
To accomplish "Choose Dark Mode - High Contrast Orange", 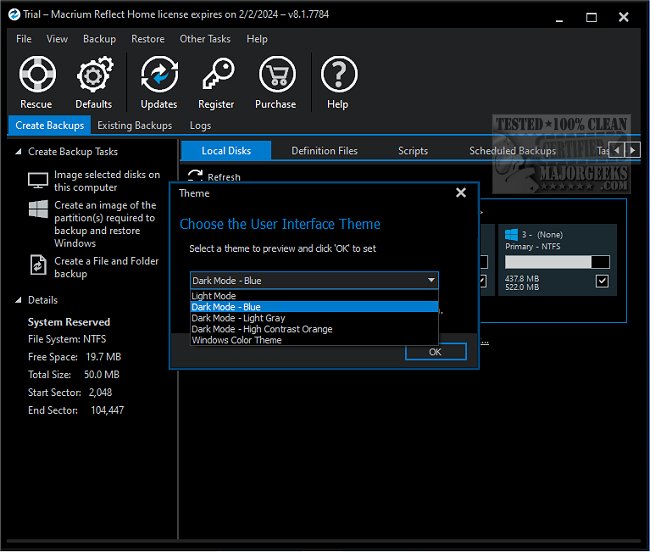I will click(x=262, y=329).
